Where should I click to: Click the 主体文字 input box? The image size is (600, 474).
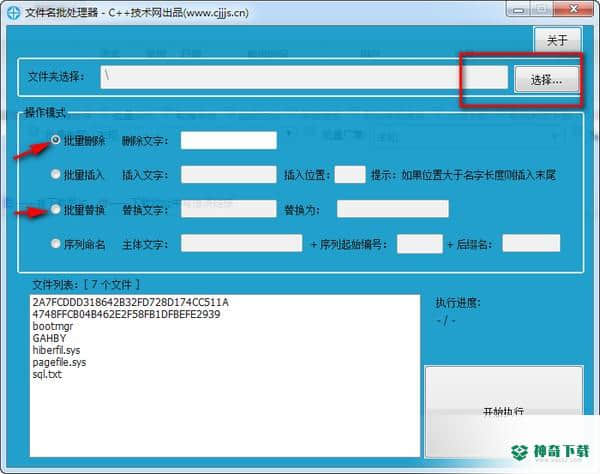click(241, 243)
